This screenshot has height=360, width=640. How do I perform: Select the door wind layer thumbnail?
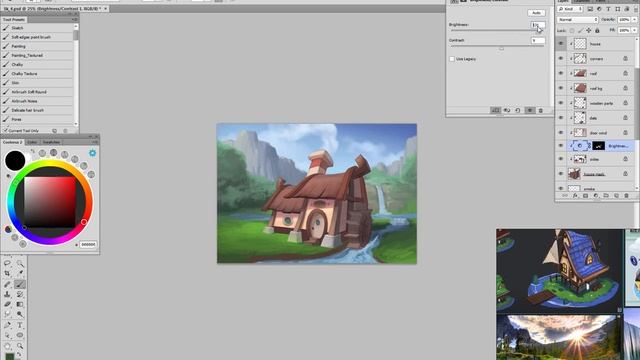pyautogui.click(x=580, y=133)
